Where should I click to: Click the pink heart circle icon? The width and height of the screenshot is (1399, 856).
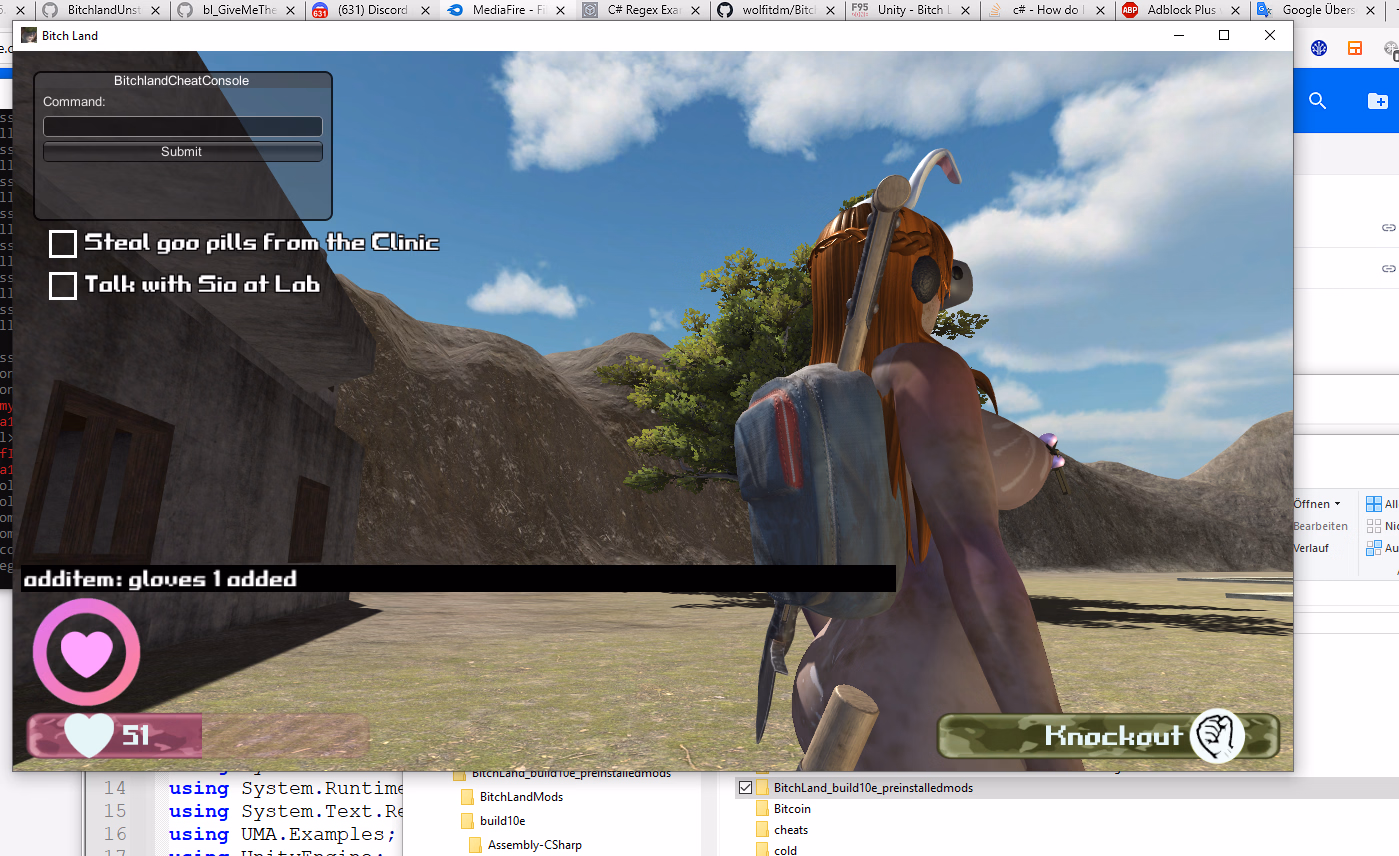(87, 653)
